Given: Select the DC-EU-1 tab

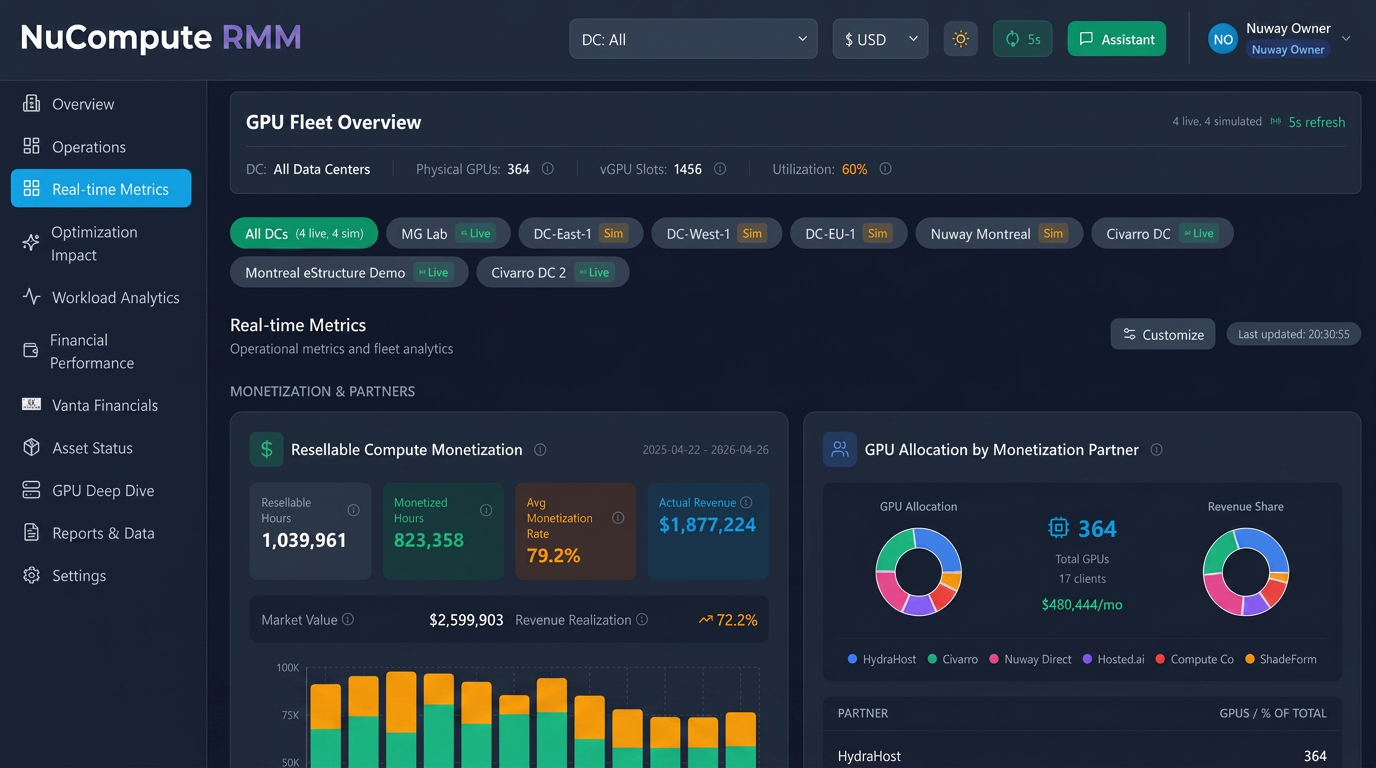Looking at the screenshot, I should tap(848, 233).
